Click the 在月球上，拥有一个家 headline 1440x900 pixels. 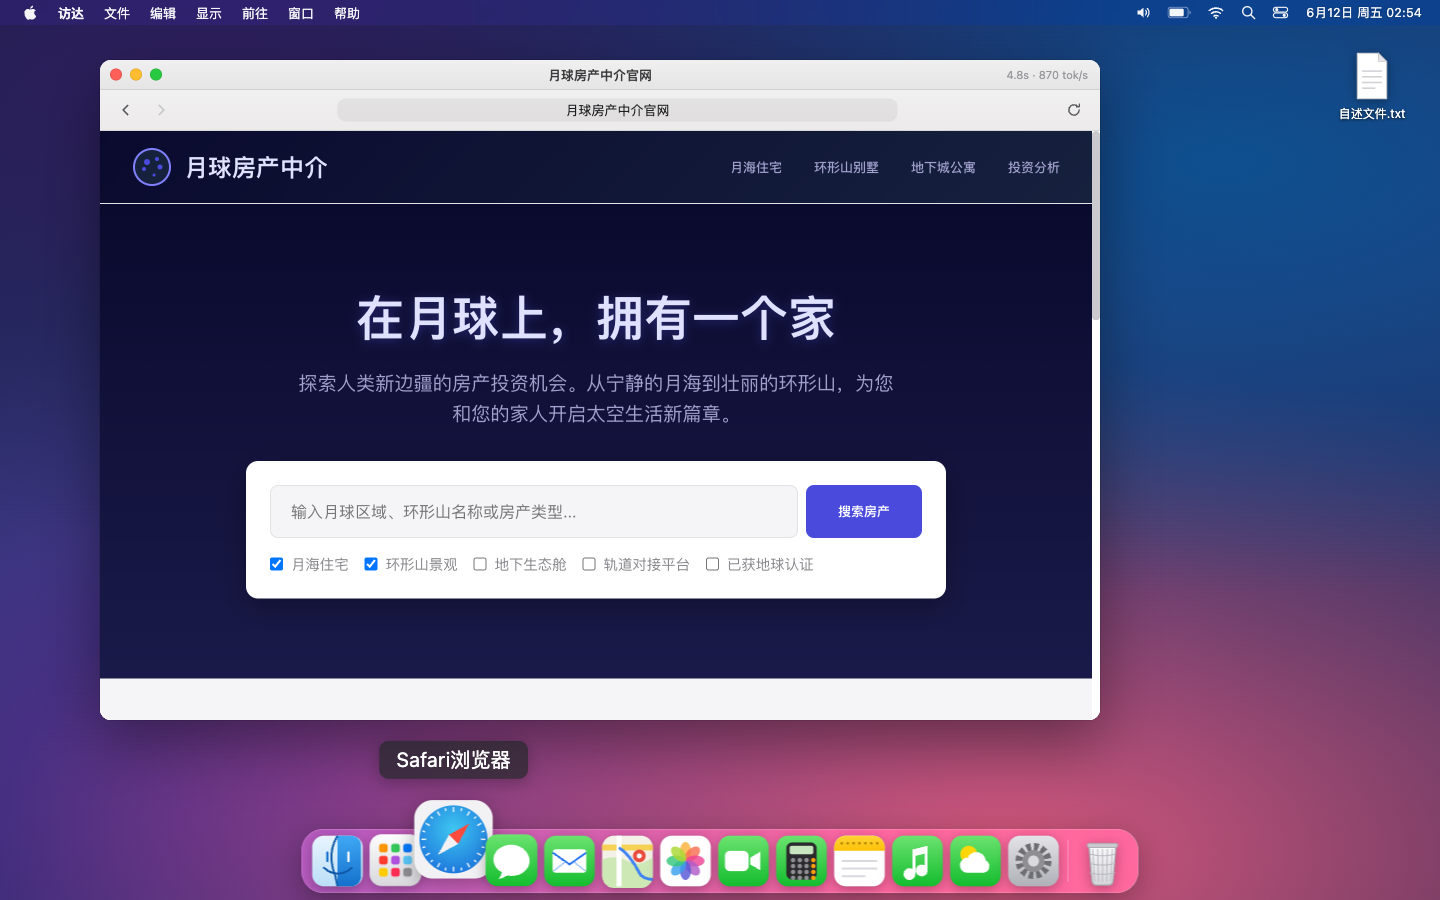coord(596,319)
